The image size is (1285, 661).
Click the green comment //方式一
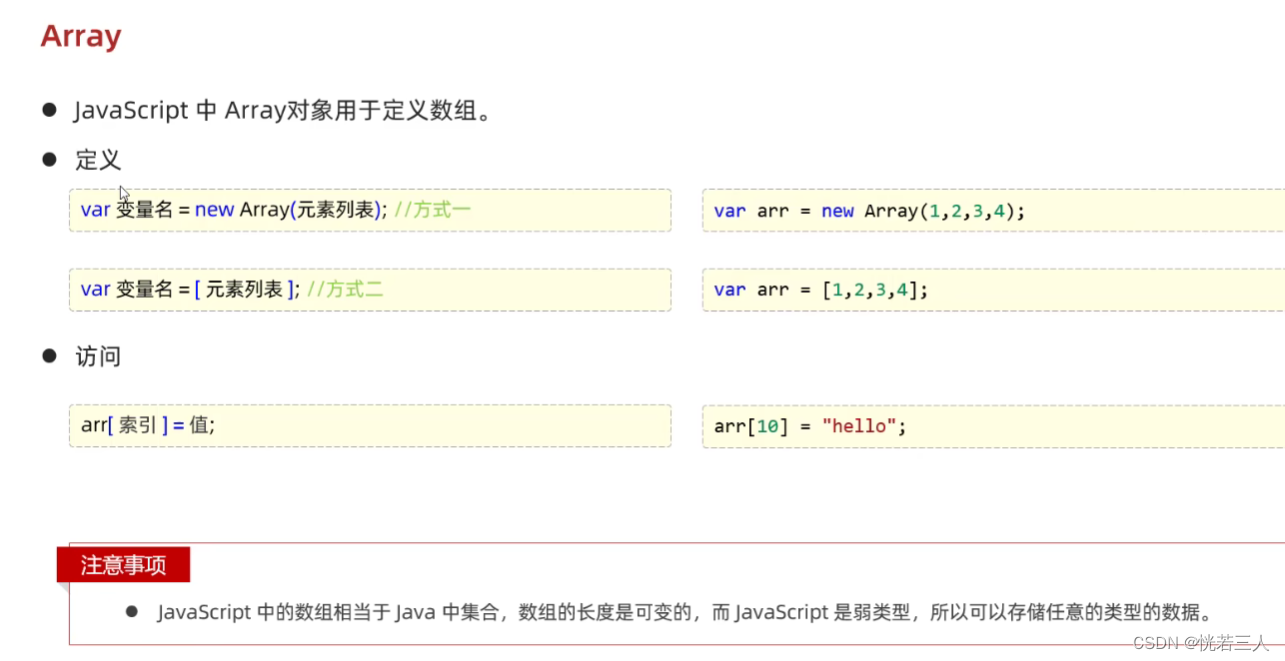point(432,210)
